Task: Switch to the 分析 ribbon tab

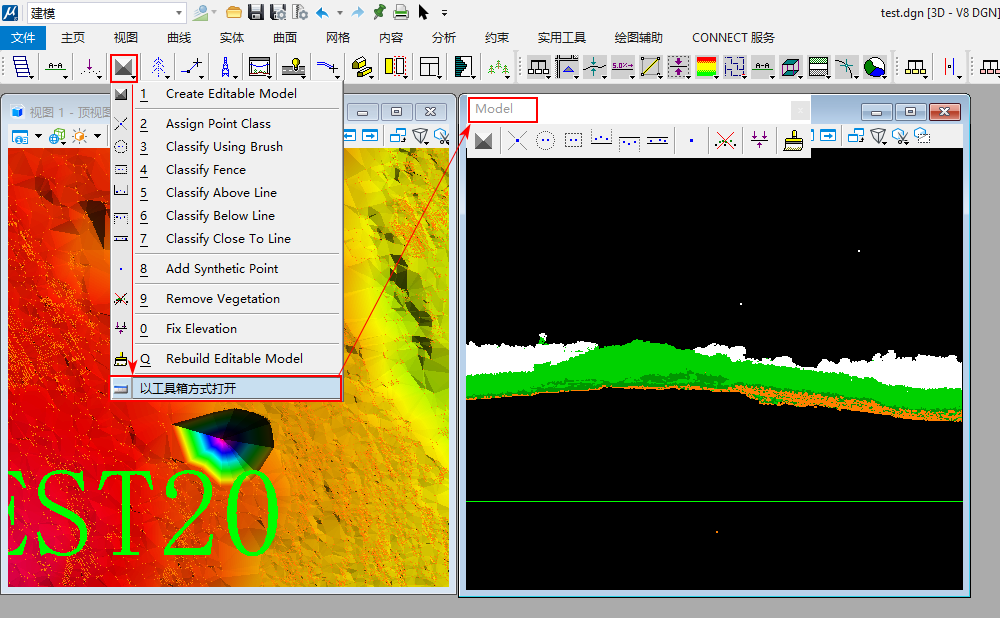Action: (x=444, y=38)
